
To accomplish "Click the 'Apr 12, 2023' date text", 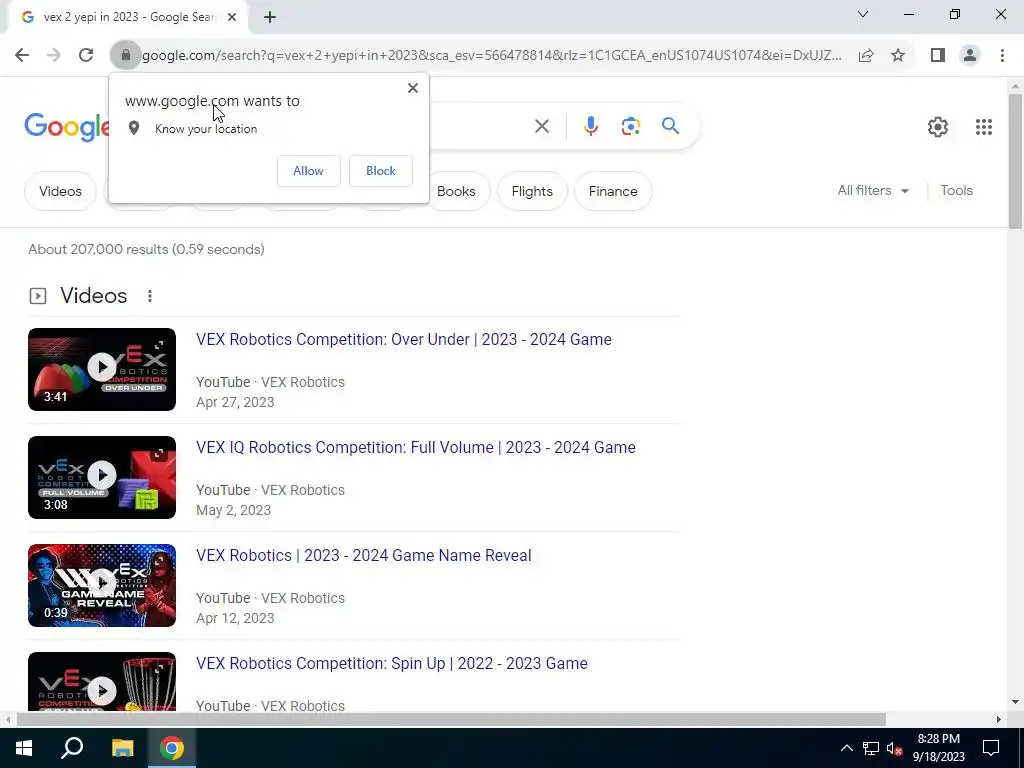I will [235, 618].
